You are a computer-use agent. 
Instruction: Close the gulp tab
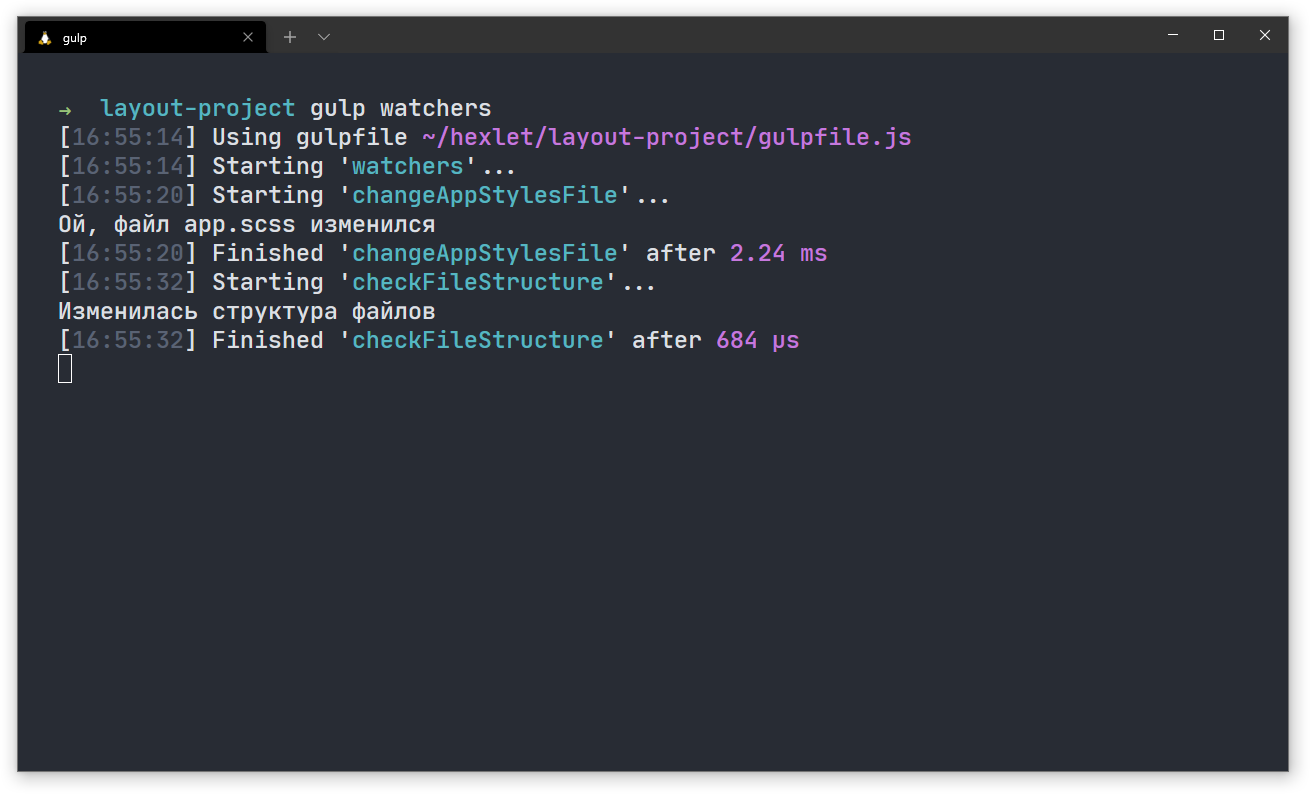pos(248,38)
